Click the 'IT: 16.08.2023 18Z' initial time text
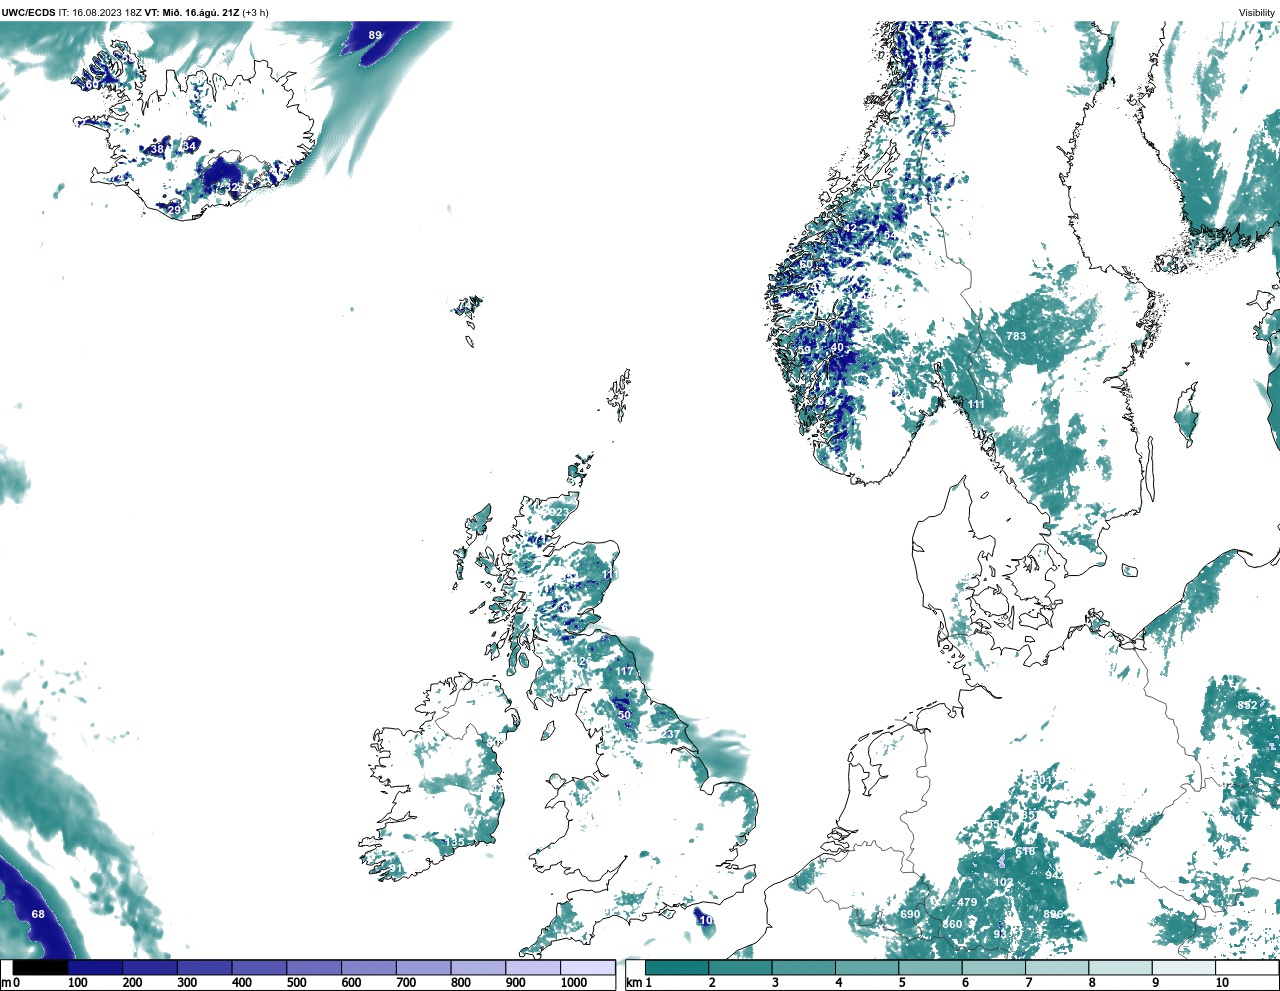 (x=100, y=13)
